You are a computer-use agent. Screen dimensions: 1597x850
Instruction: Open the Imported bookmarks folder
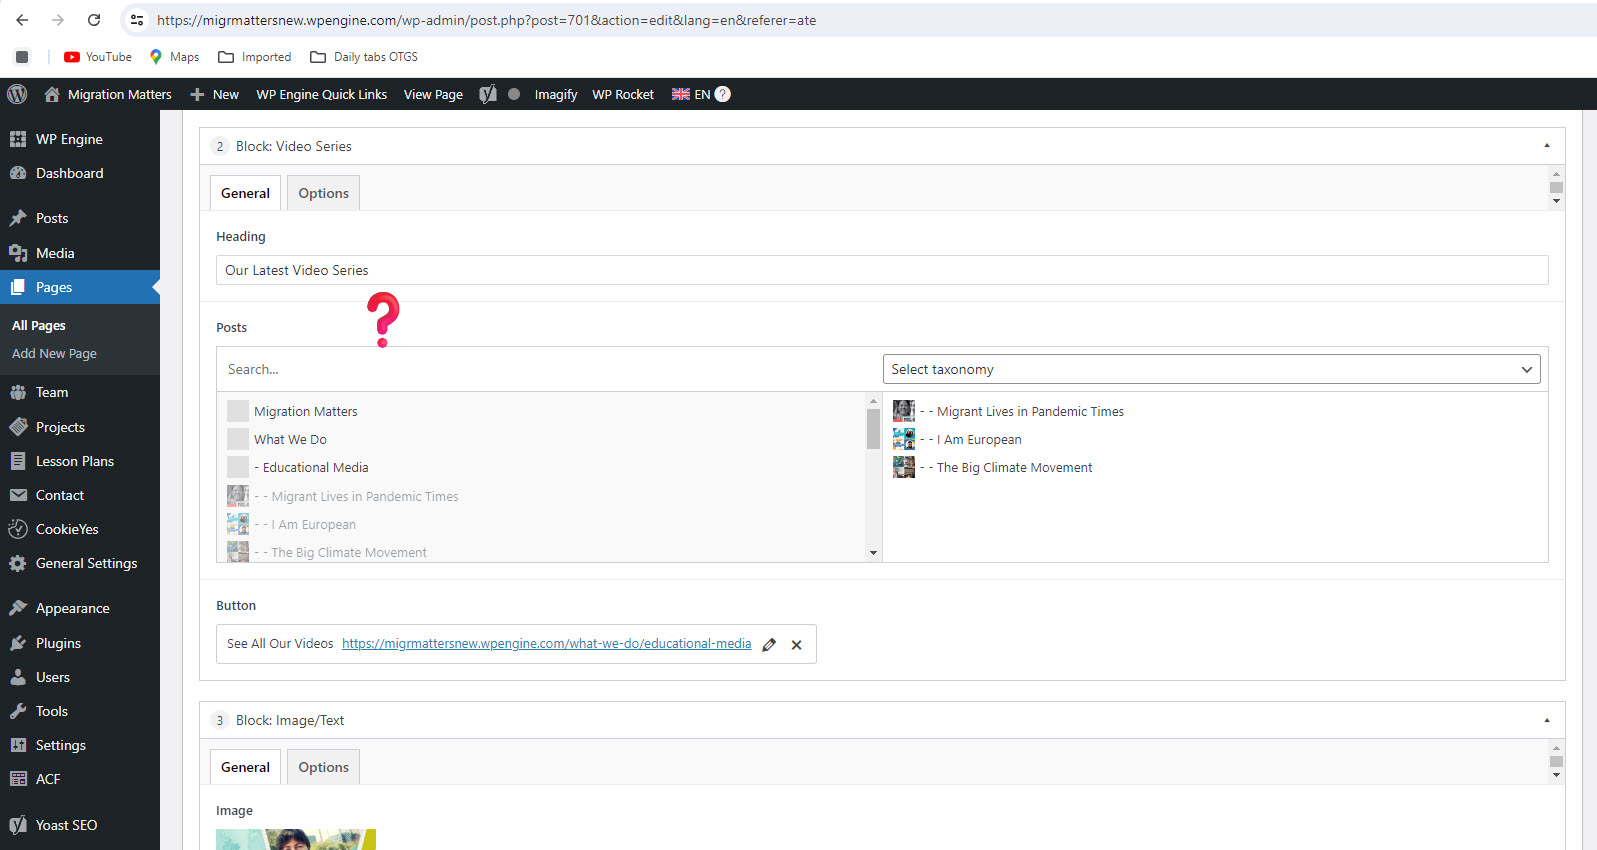[255, 57]
